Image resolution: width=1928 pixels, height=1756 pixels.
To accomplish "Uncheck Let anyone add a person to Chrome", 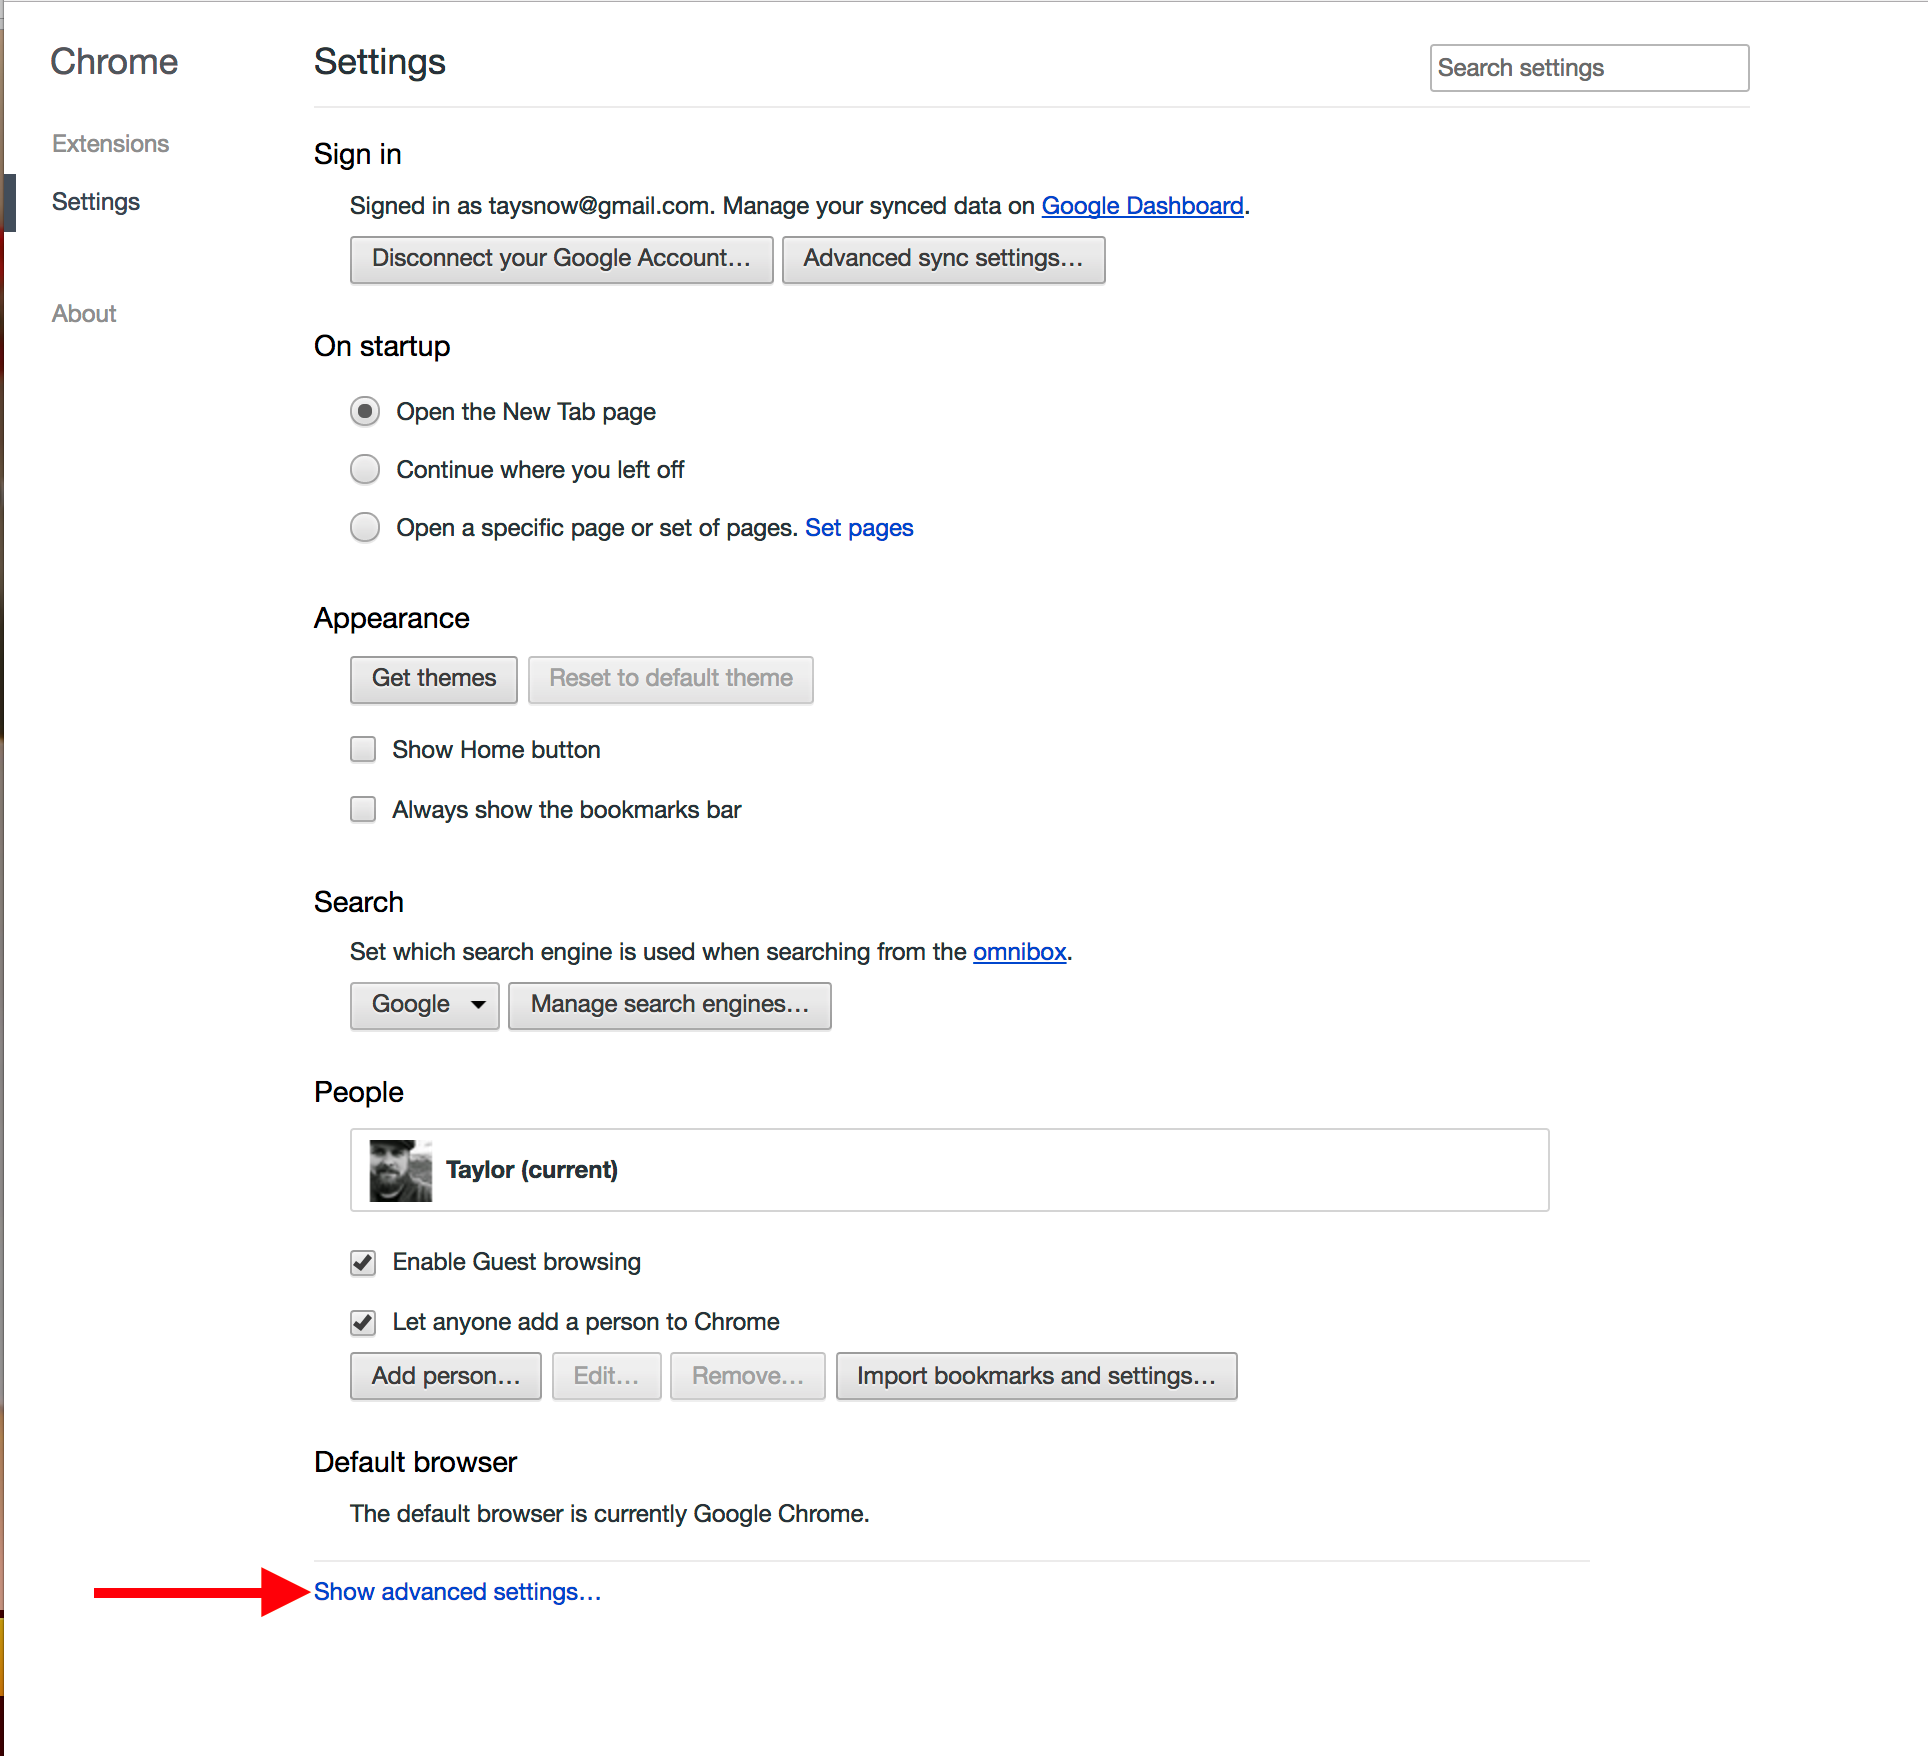I will point(363,1323).
